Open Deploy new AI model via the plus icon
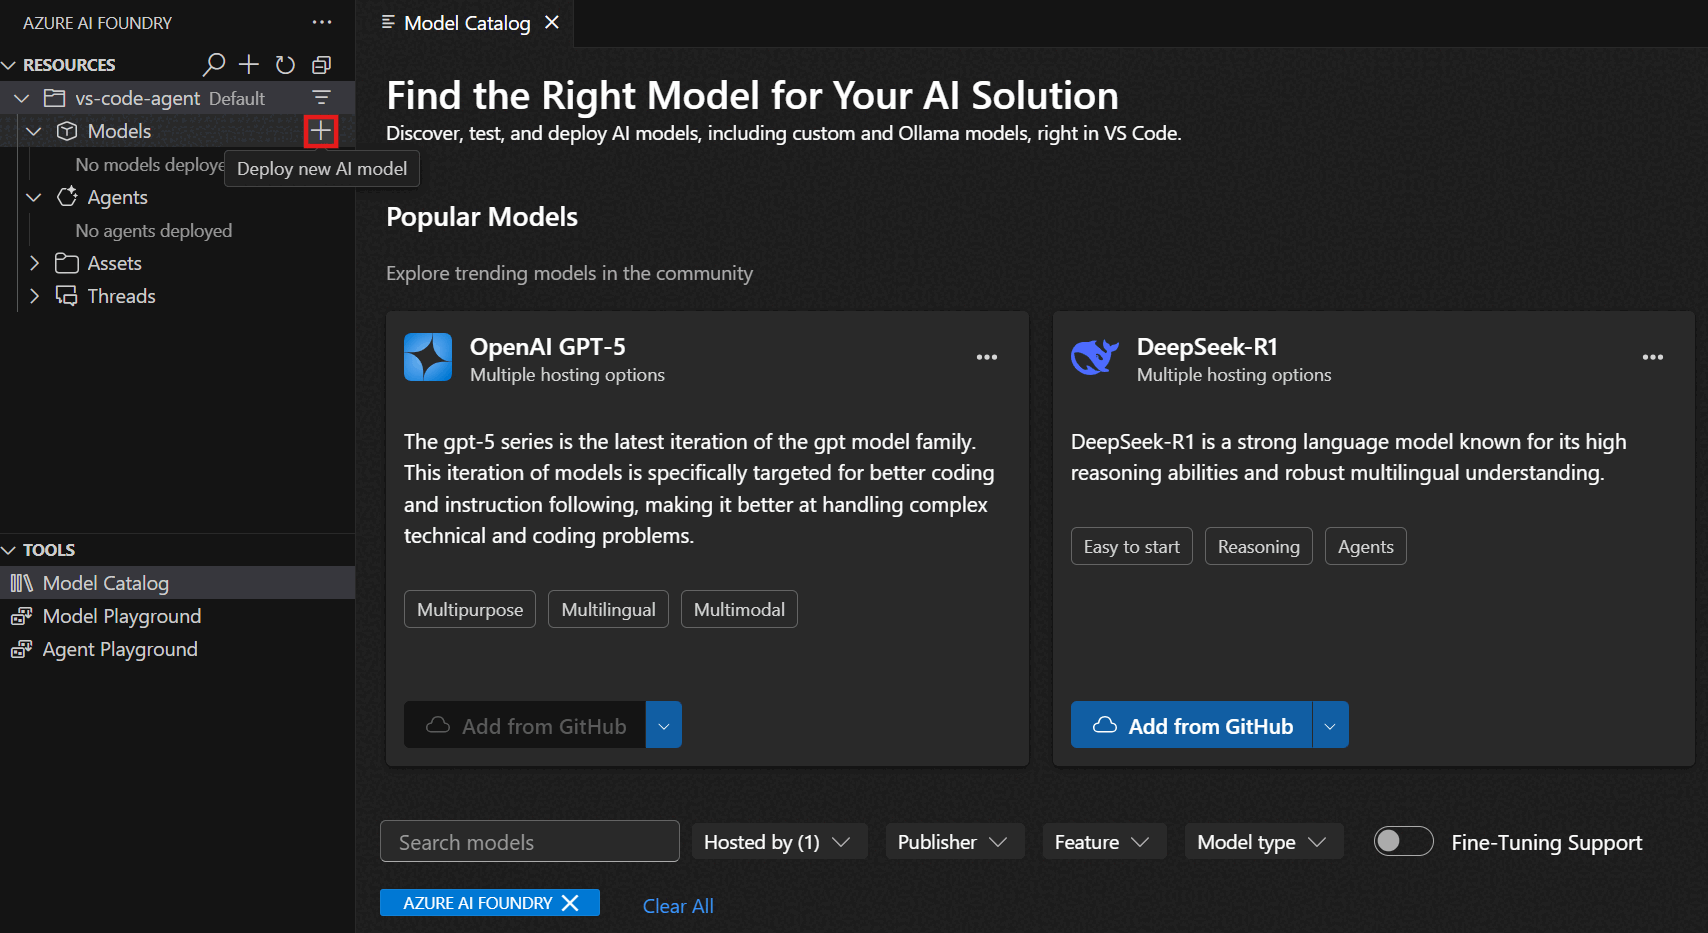Image resolution: width=1708 pixels, height=933 pixels. 321,131
